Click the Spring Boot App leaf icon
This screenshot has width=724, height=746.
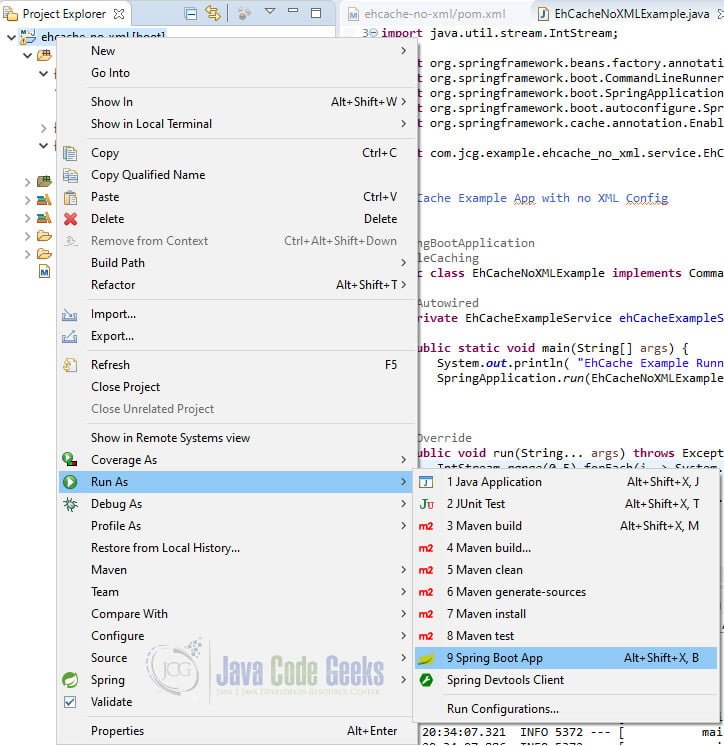(x=426, y=658)
